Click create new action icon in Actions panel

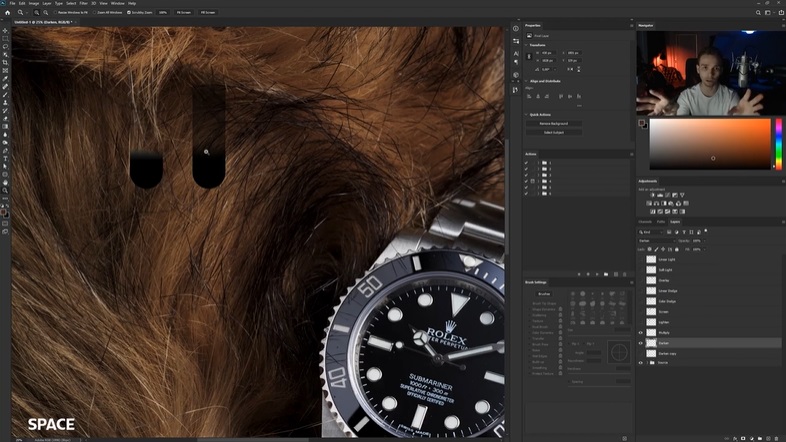coord(616,274)
